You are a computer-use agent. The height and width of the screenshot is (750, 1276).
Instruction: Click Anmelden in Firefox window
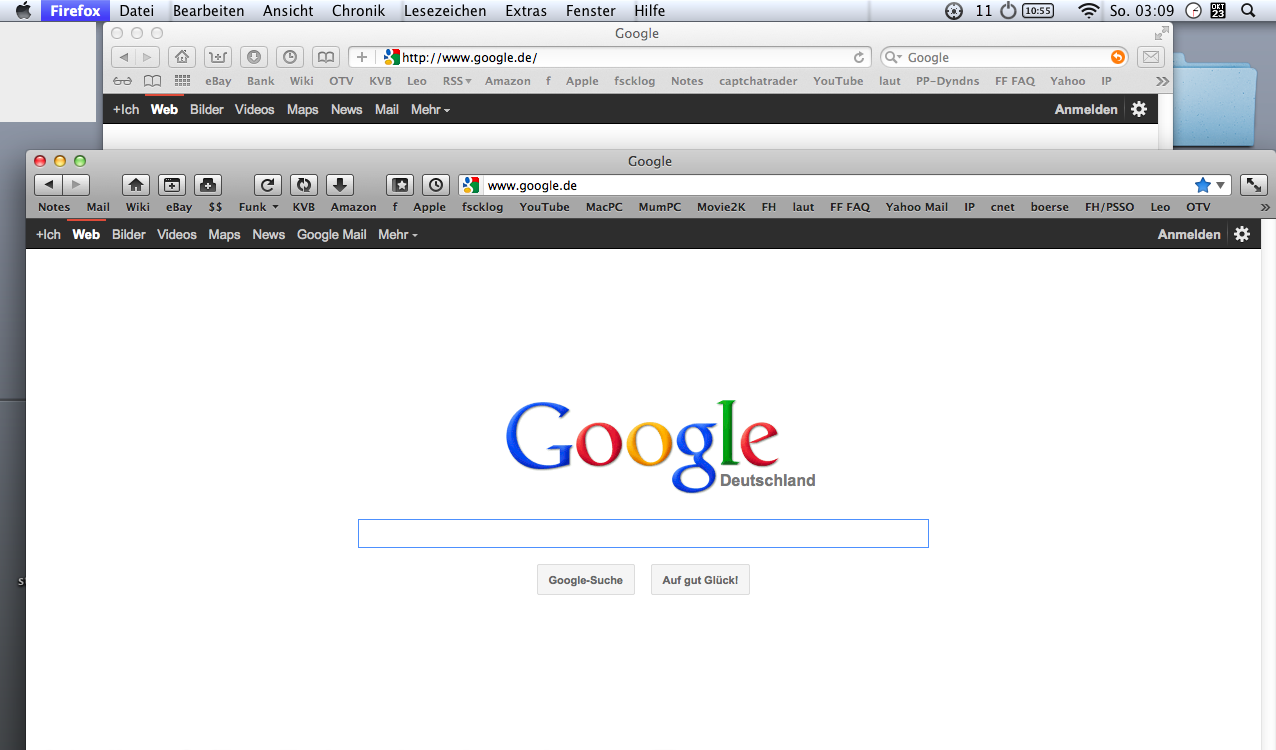coord(1189,234)
